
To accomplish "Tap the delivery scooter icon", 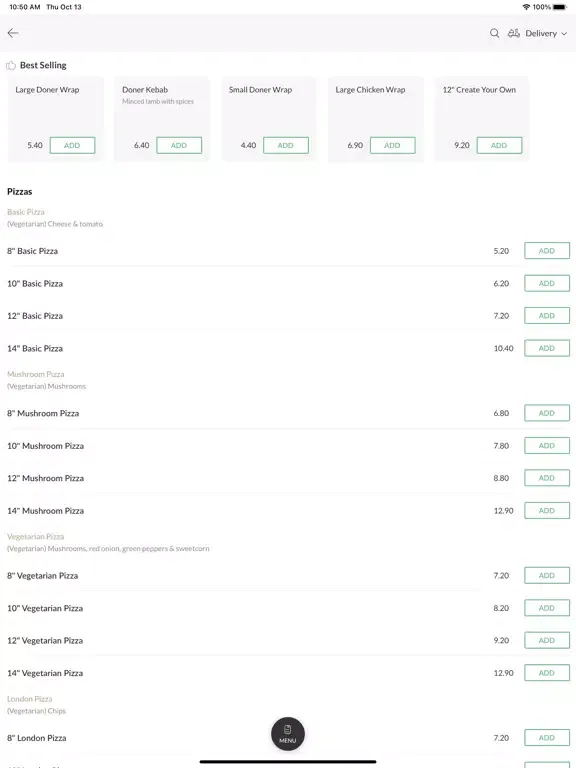I will point(513,33).
